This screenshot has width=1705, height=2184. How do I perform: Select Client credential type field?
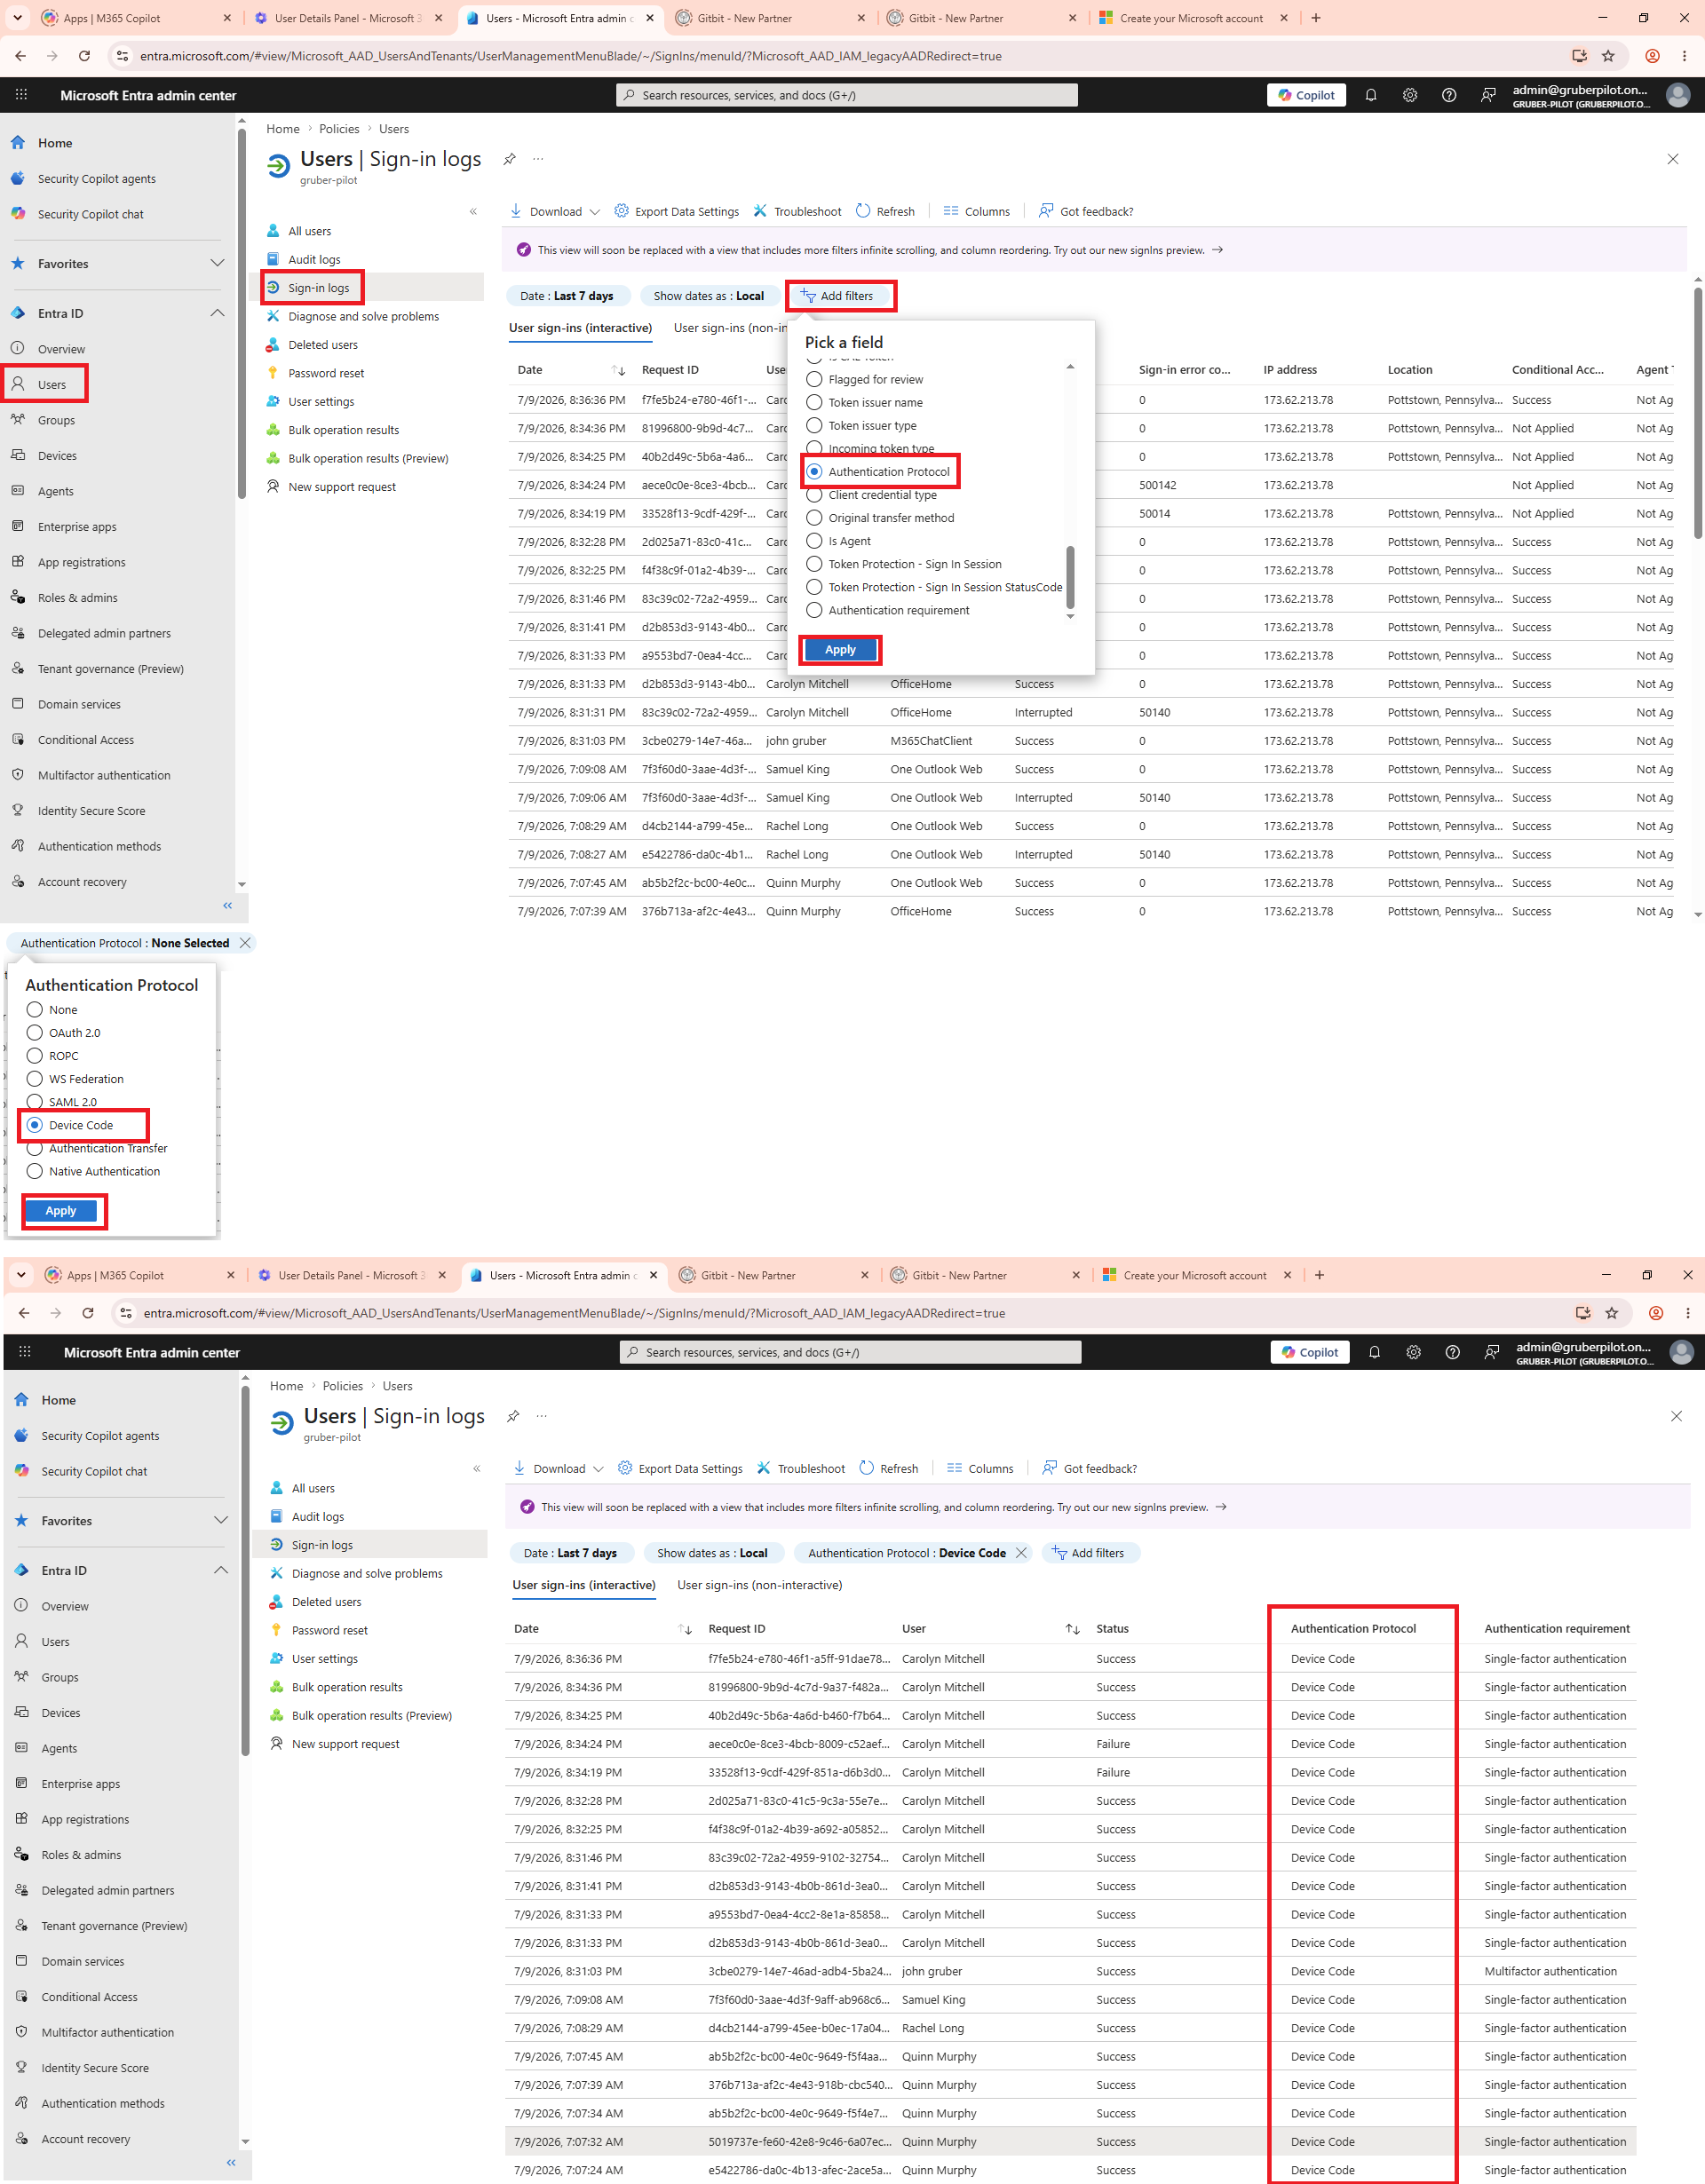[872, 495]
